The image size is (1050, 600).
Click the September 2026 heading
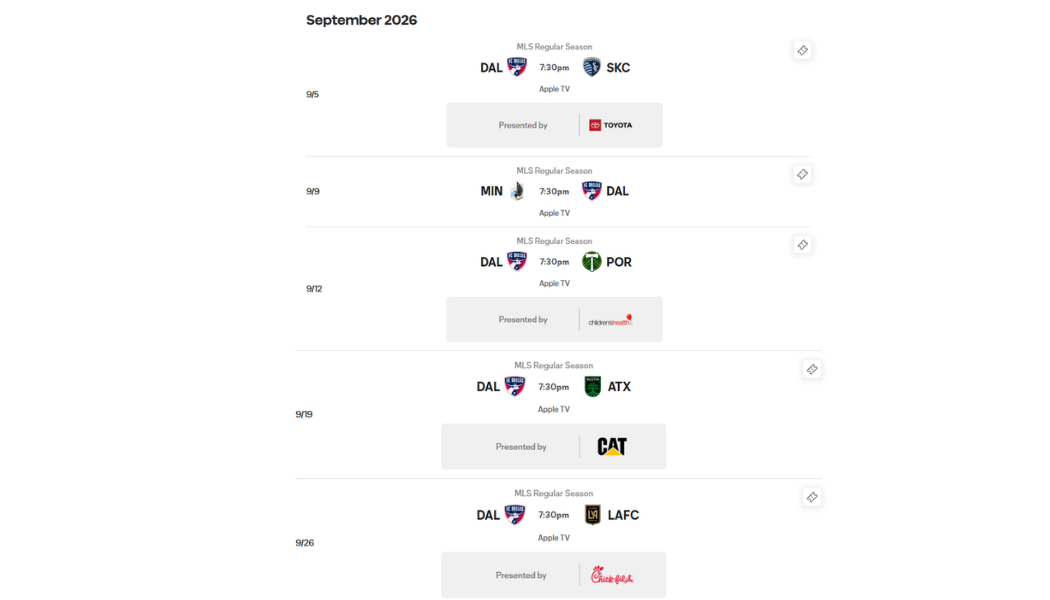(362, 20)
